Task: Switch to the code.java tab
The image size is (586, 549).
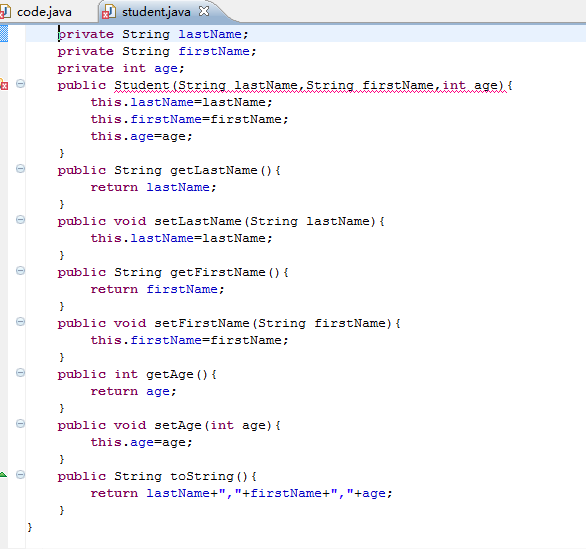Action: coord(44,12)
